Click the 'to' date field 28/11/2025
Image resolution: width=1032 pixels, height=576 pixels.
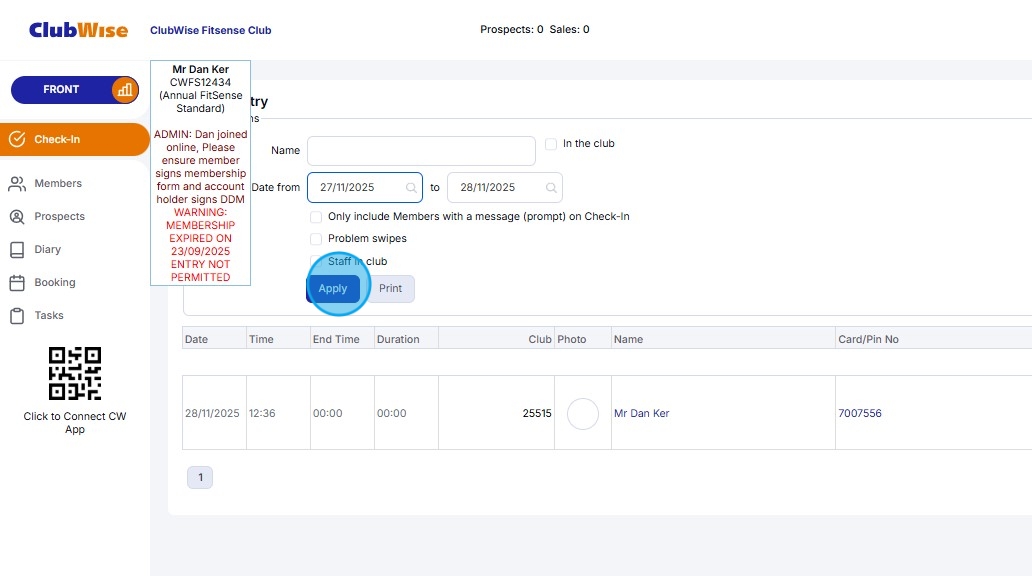505,188
